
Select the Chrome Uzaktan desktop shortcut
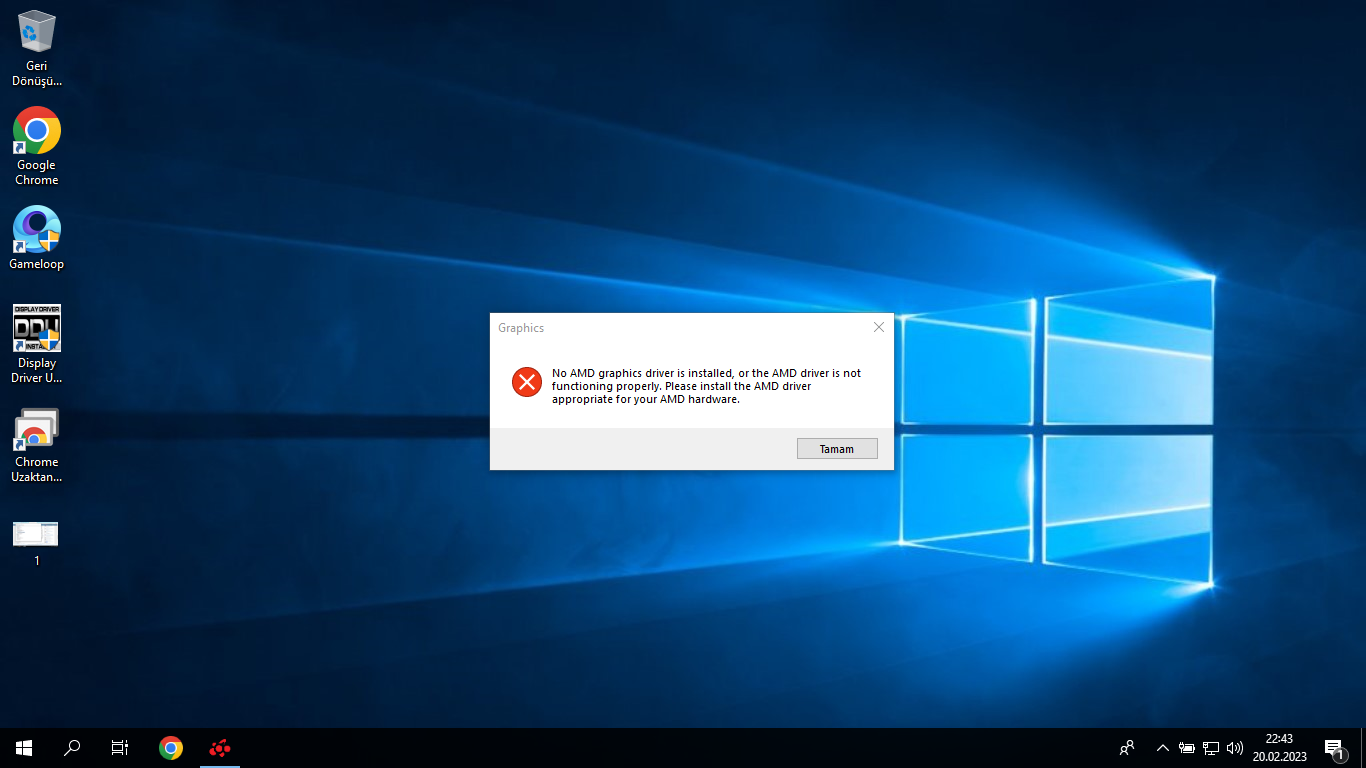(37, 444)
